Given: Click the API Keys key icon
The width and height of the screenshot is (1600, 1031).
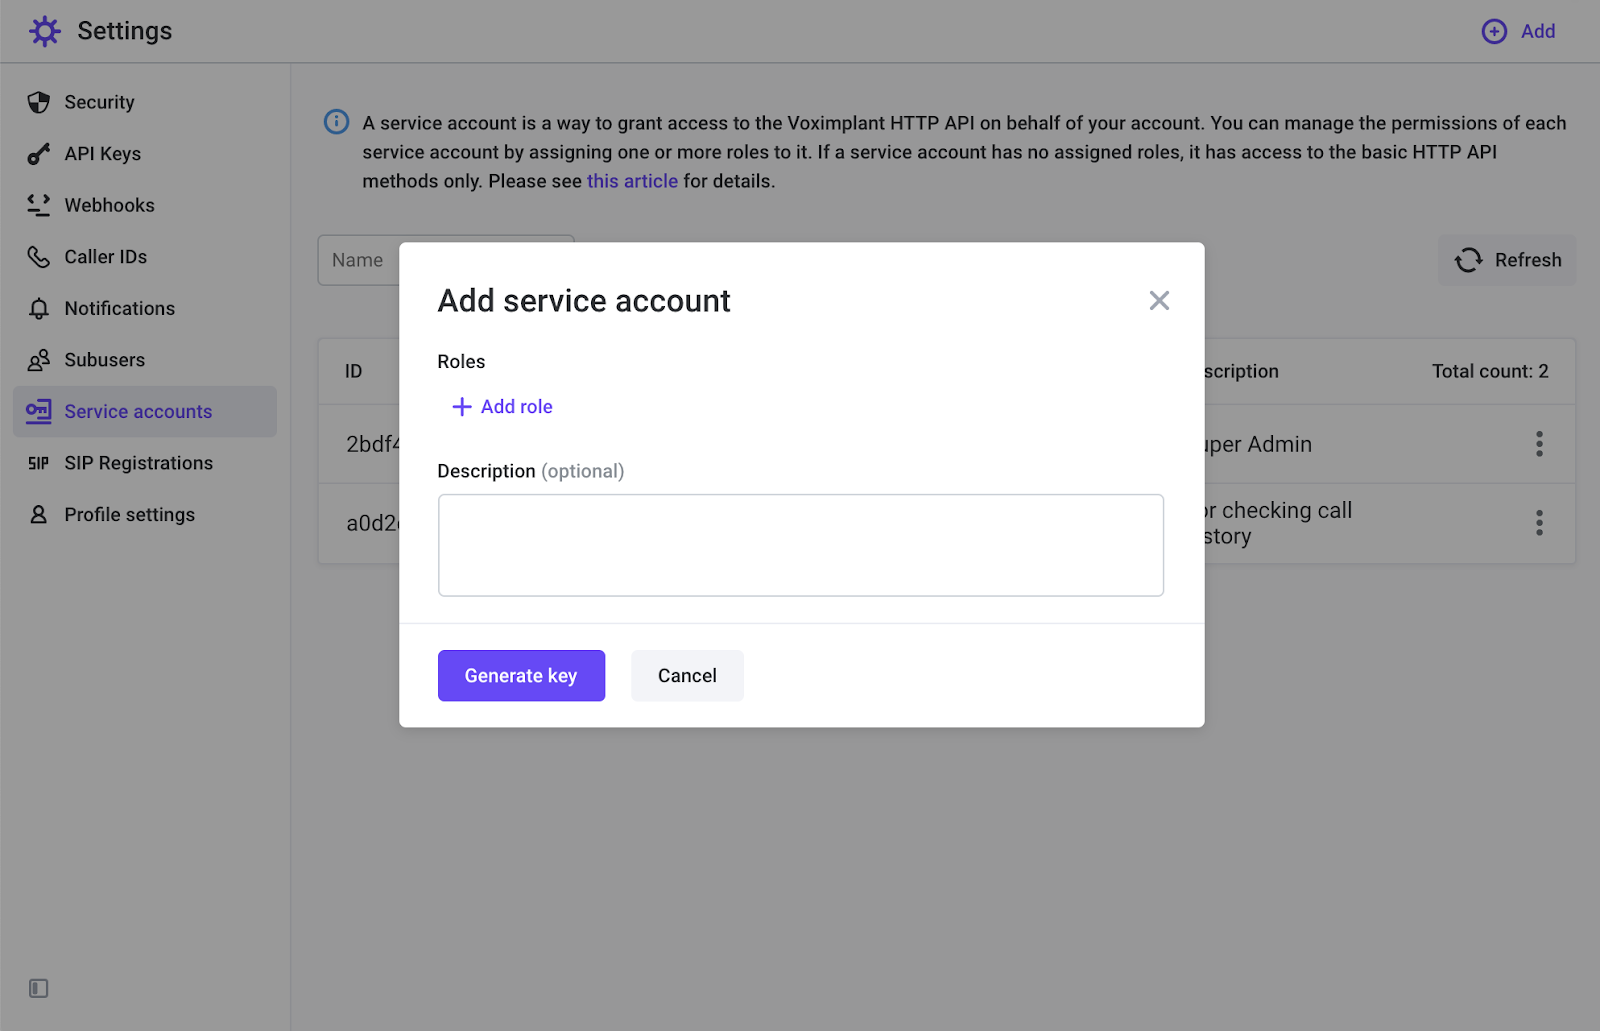Looking at the screenshot, I should point(38,154).
